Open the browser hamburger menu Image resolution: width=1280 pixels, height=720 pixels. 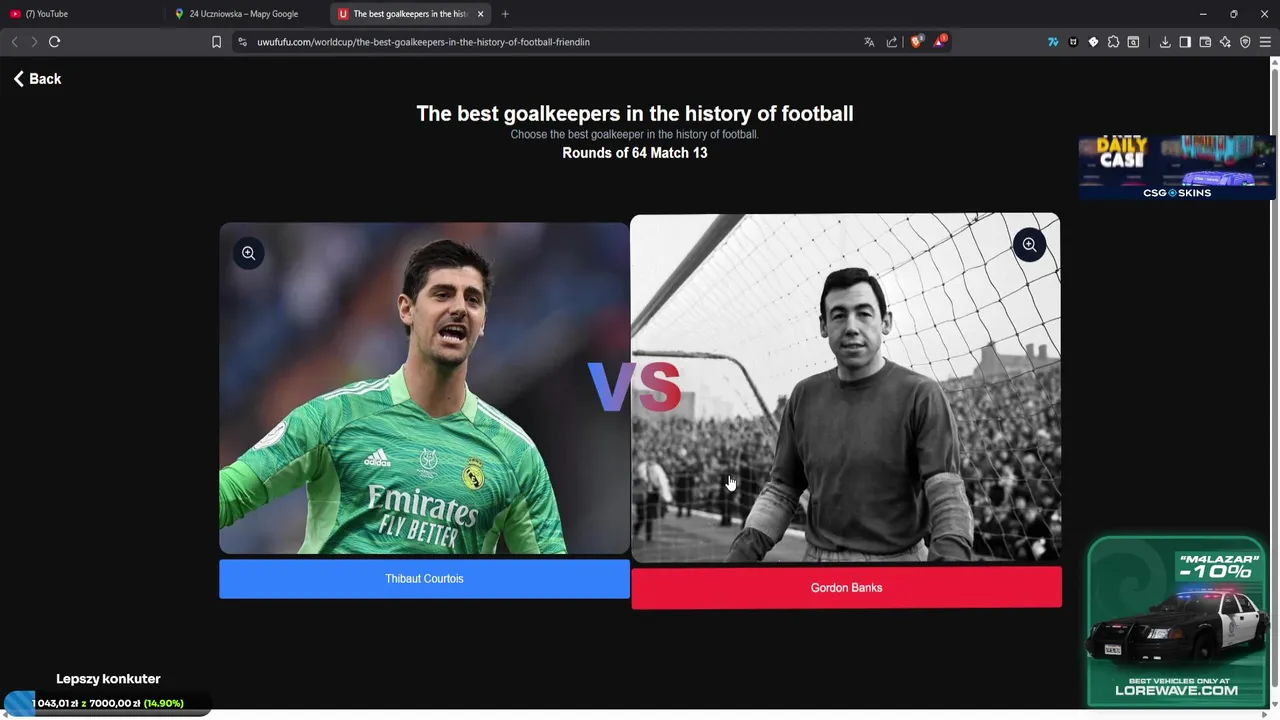(x=1265, y=42)
